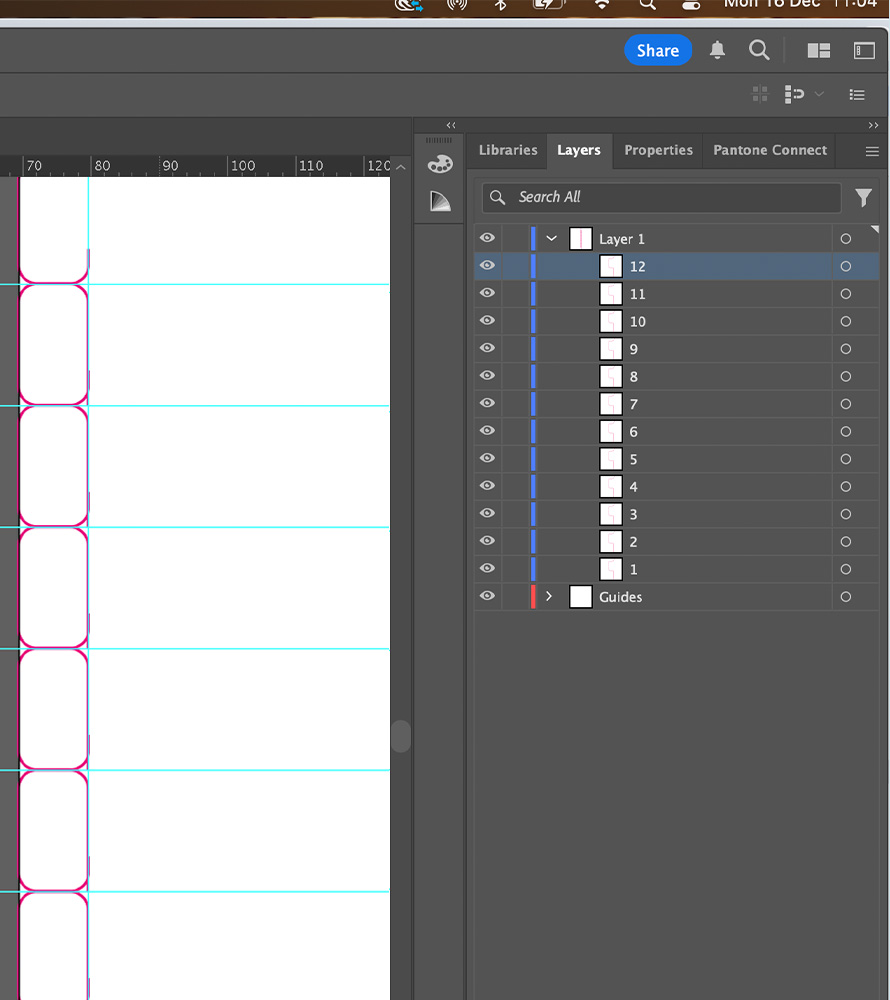Viewport: 890px width, 1000px height.
Task: Open the snap options dropdown arrow
Action: (x=819, y=94)
